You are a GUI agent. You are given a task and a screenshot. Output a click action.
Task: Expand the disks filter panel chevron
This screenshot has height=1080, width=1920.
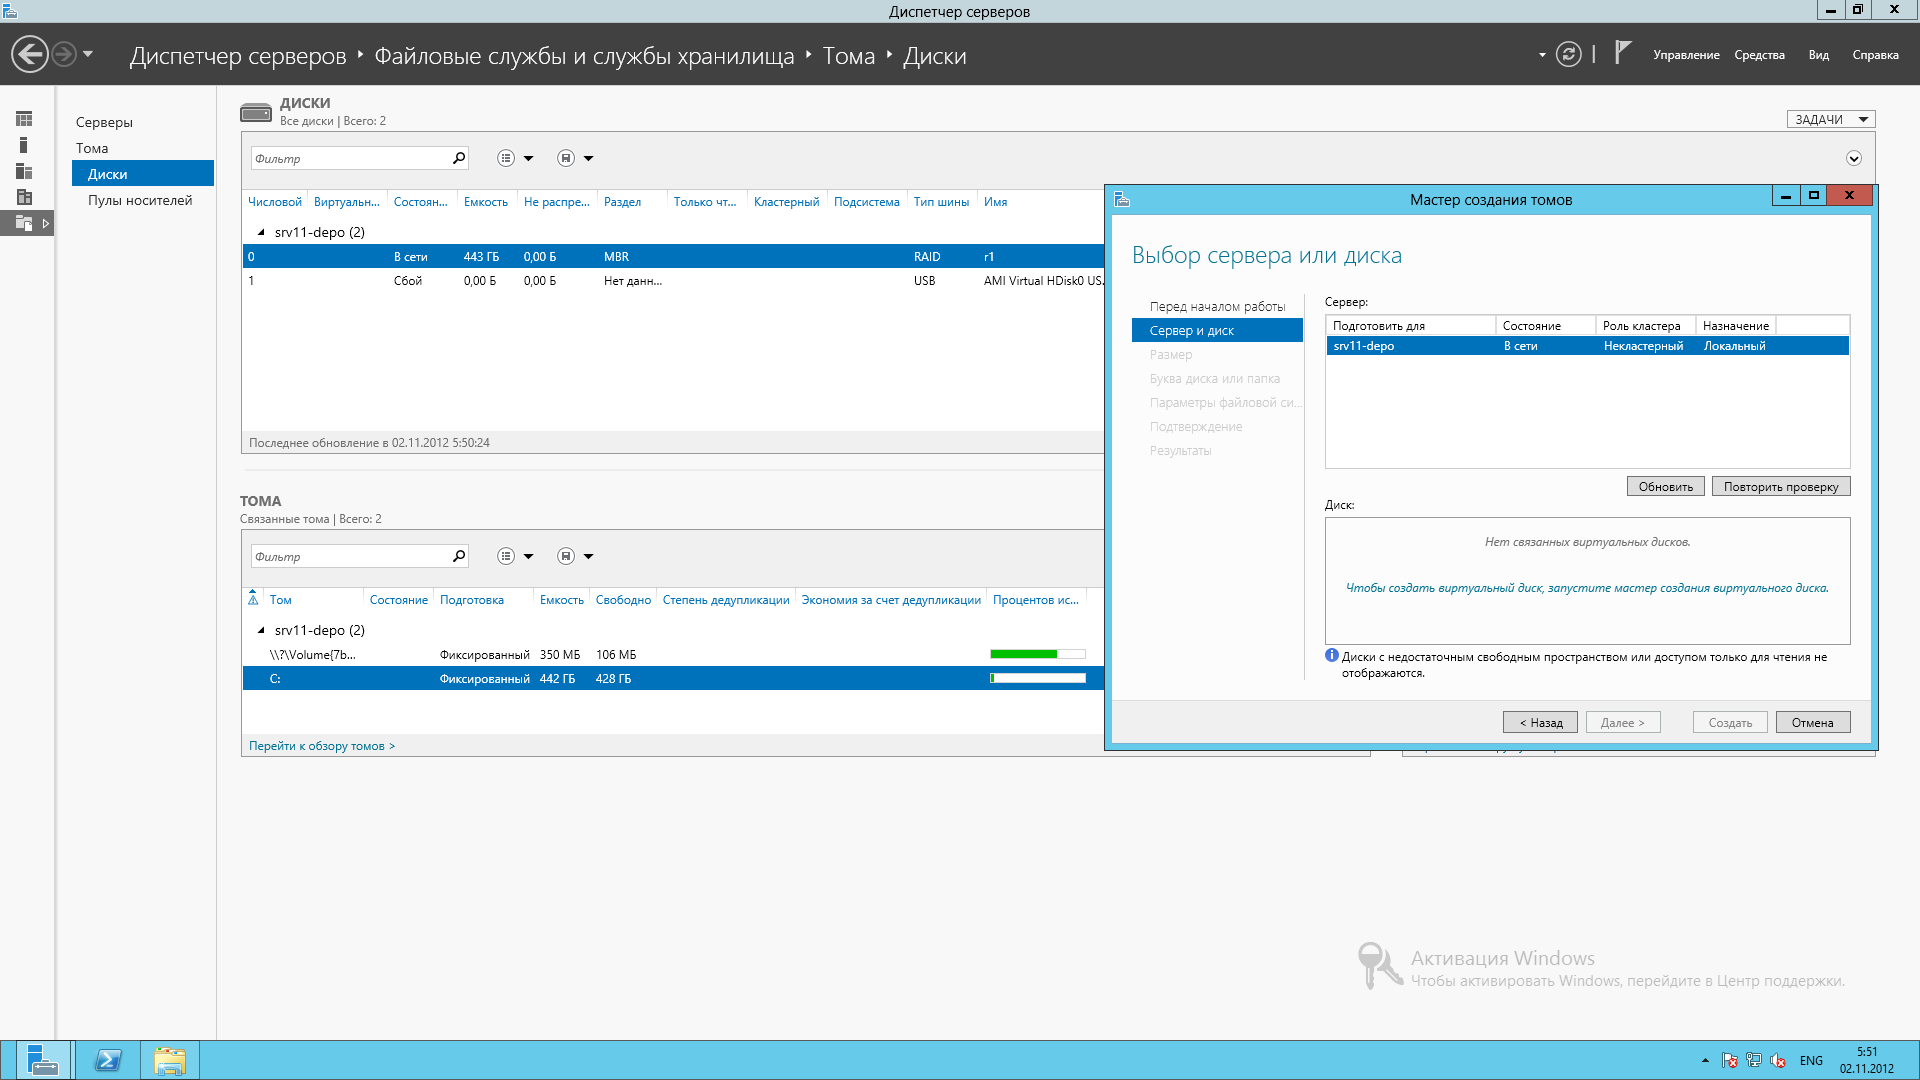(x=1854, y=158)
